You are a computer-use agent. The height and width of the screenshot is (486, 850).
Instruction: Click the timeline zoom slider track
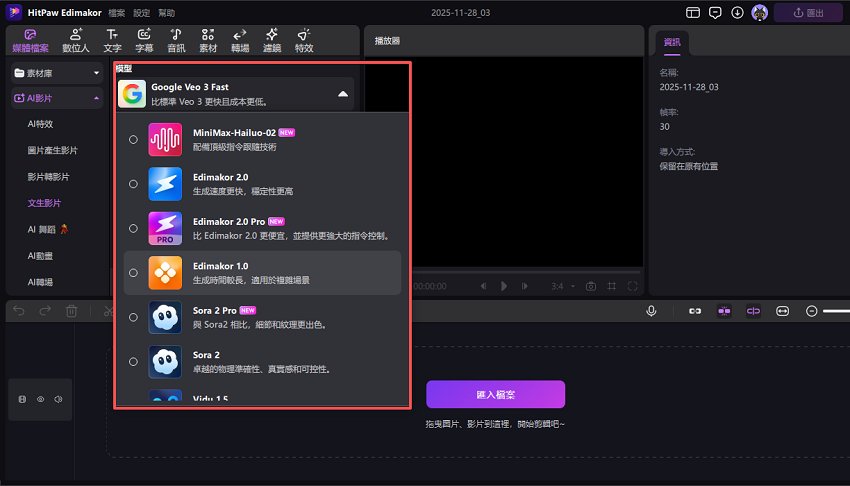click(836, 311)
